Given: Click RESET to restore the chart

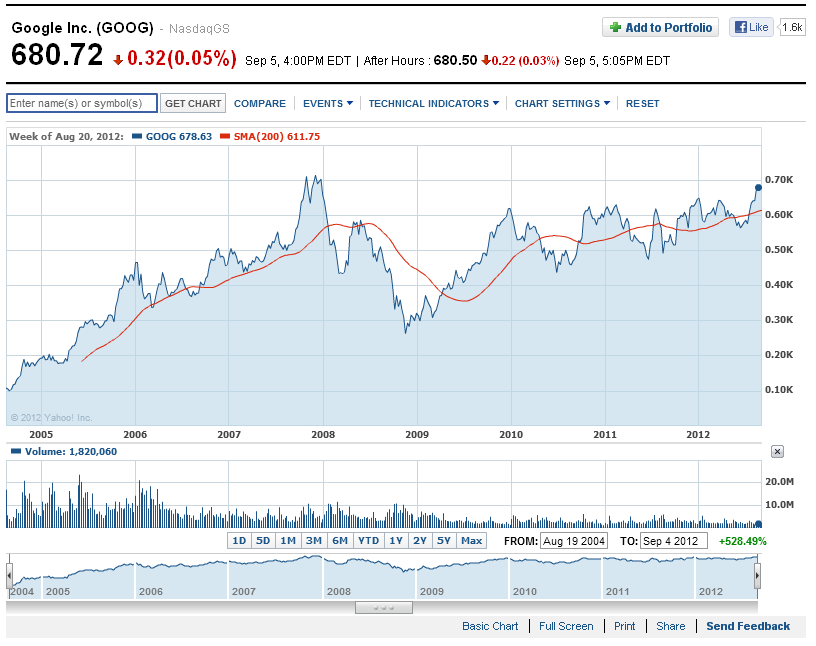Looking at the screenshot, I should (642, 104).
